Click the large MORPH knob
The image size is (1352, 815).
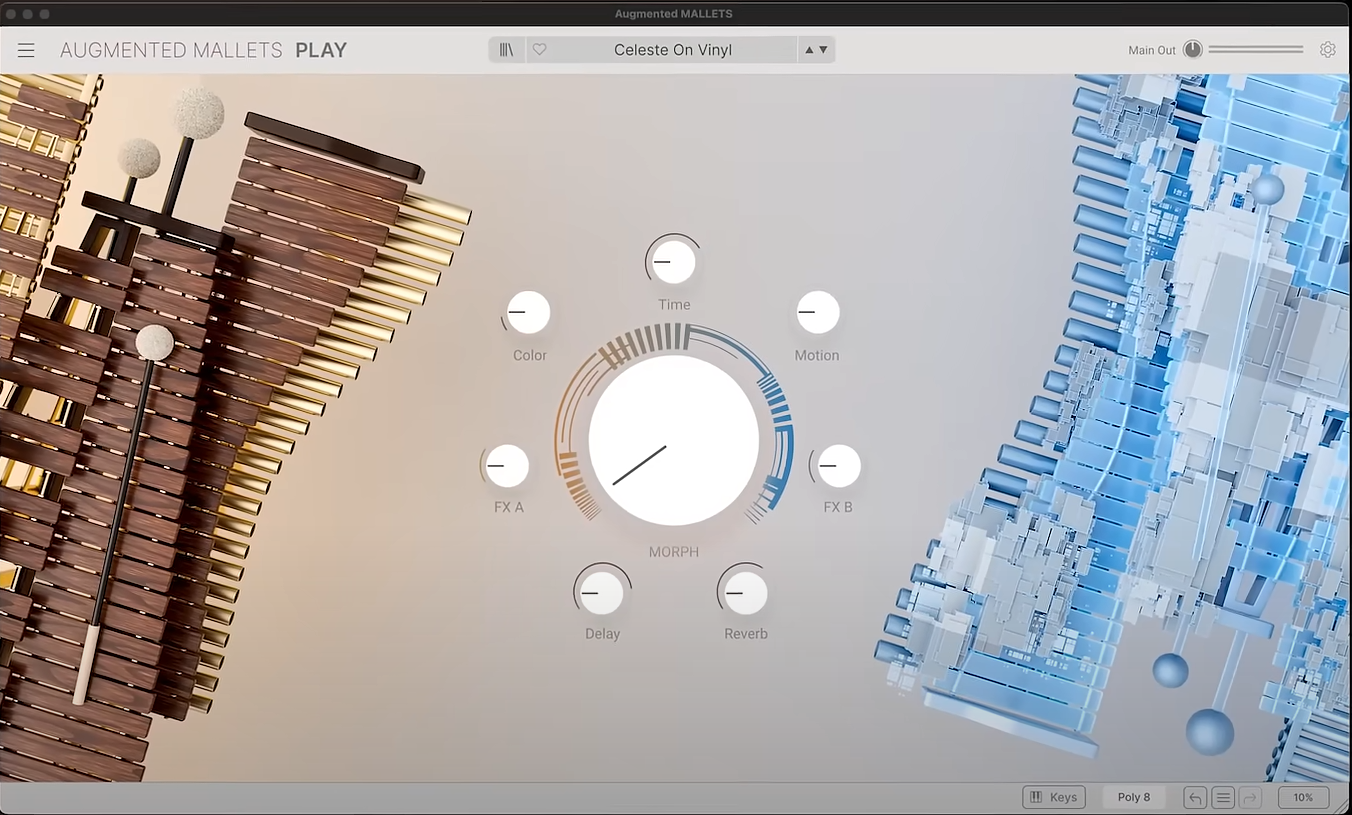point(674,440)
